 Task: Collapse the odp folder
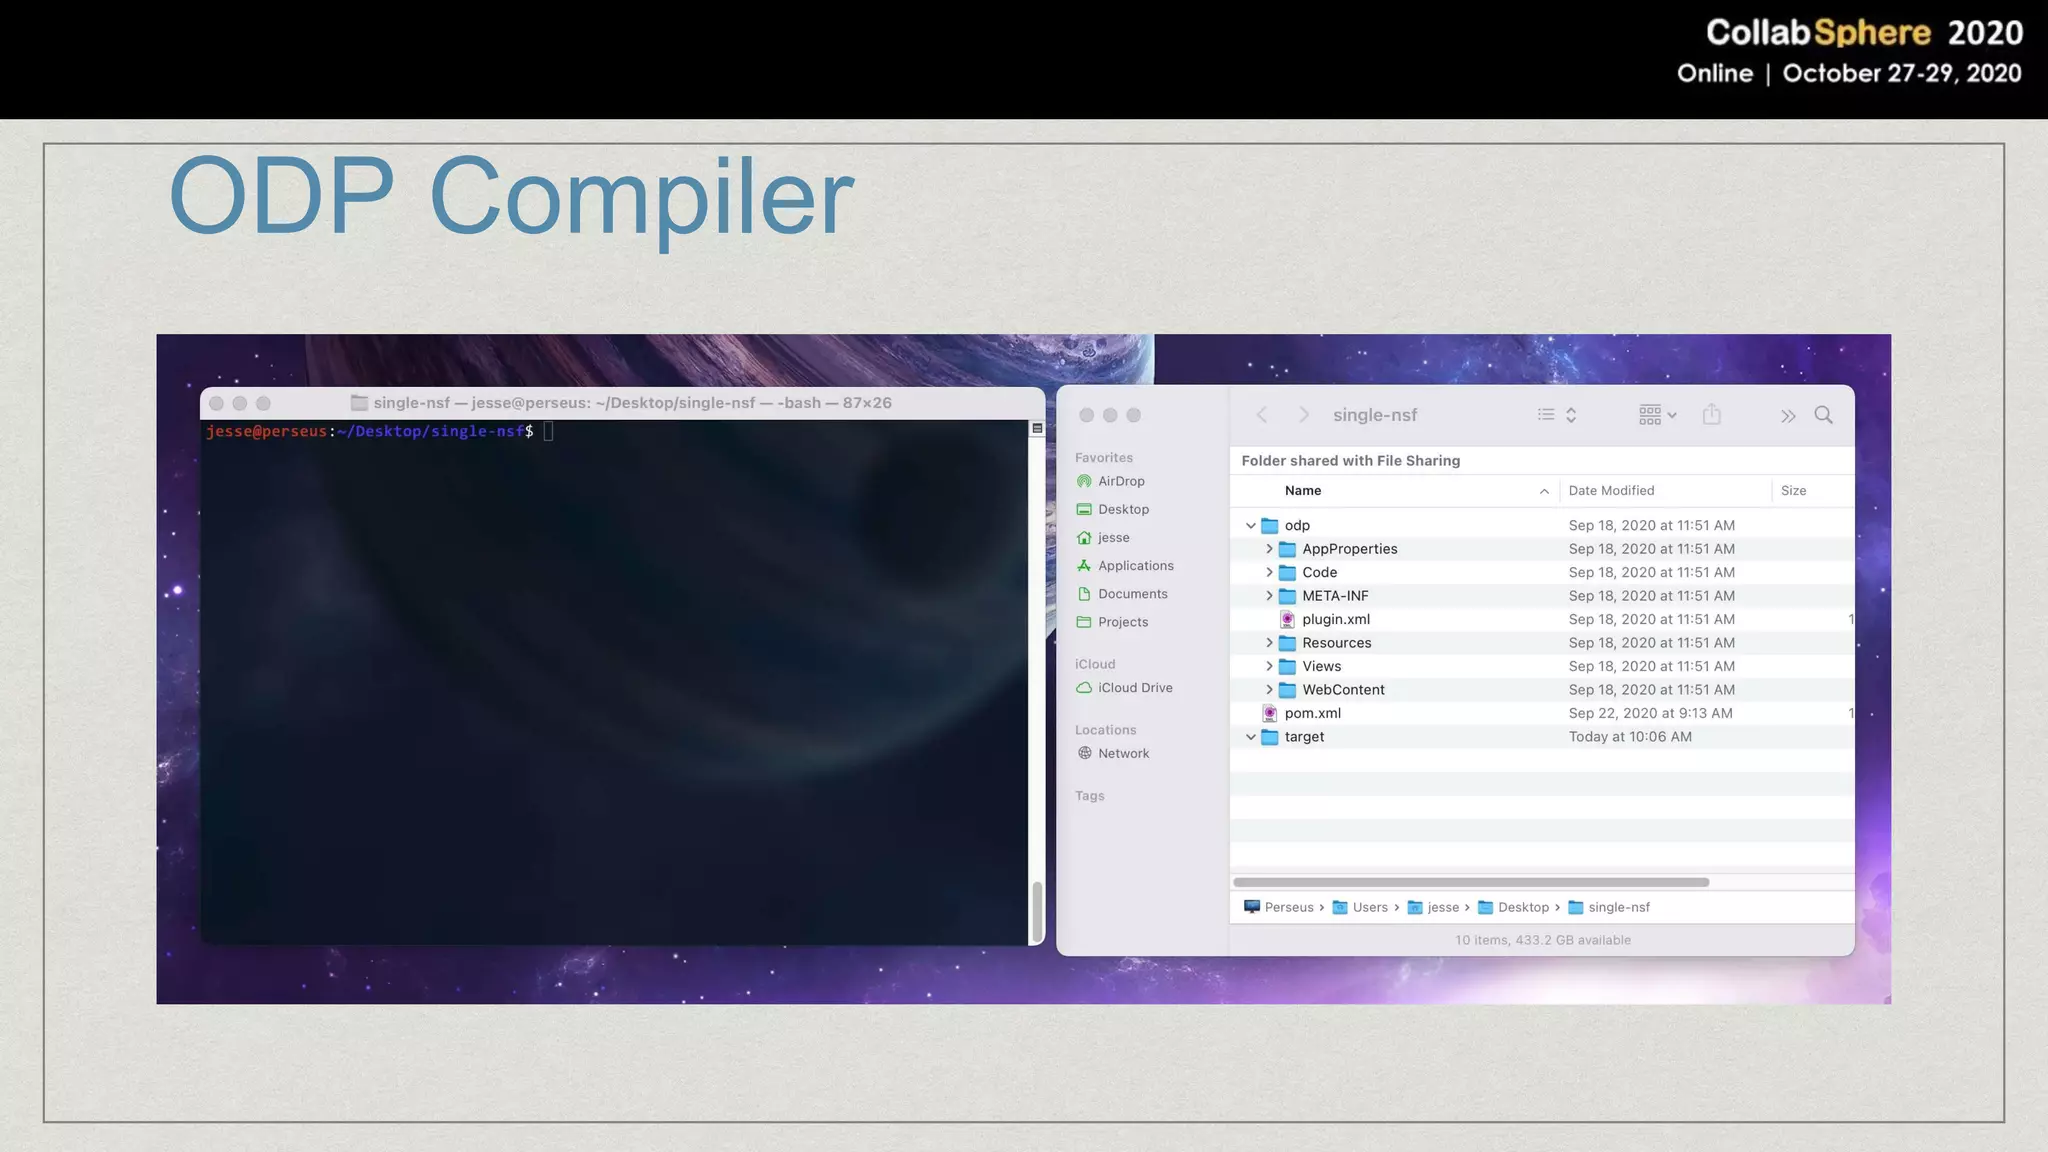(1250, 525)
